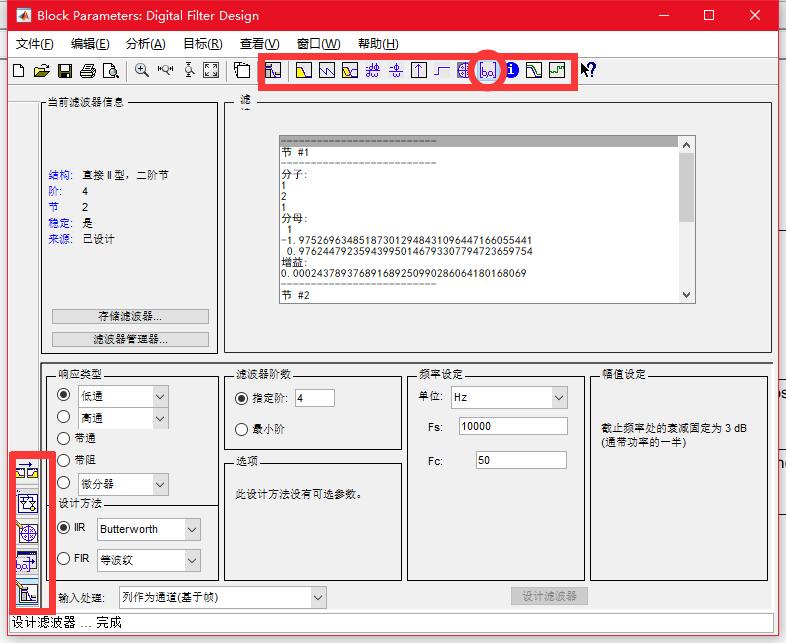Open the 查看(V) menu
The width and height of the screenshot is (786, 643).
click(x=259, y=44)
